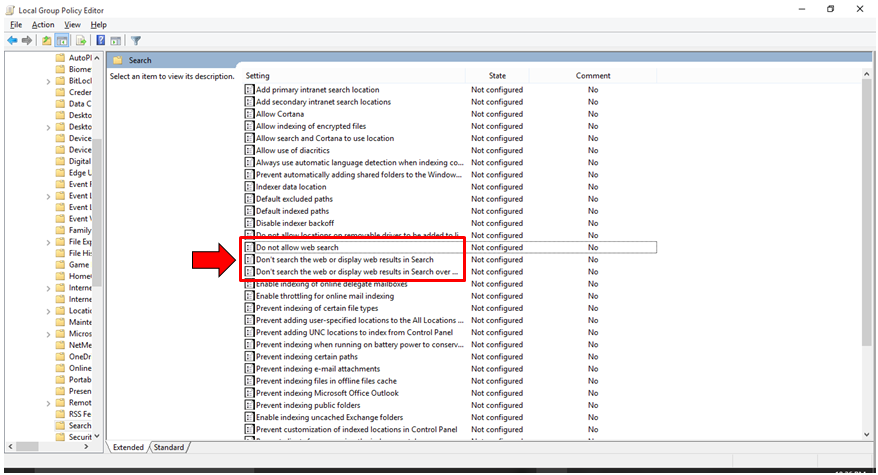Open the Action menu
This screenshot has height=475, width=878.
coord(43,25)
